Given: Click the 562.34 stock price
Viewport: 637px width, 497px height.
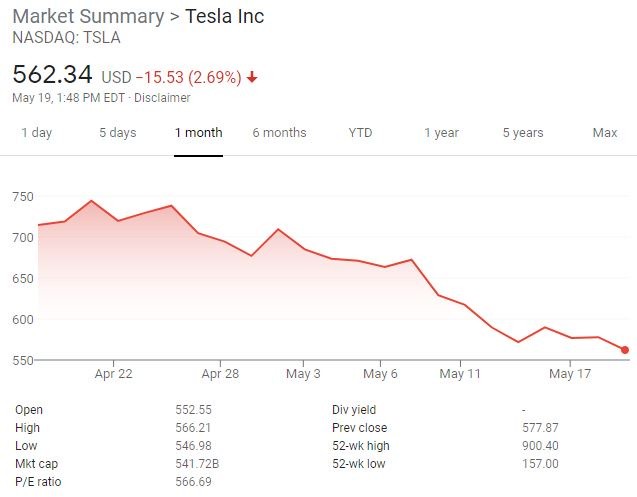Looking at the screenshot, I should point(52,75).
